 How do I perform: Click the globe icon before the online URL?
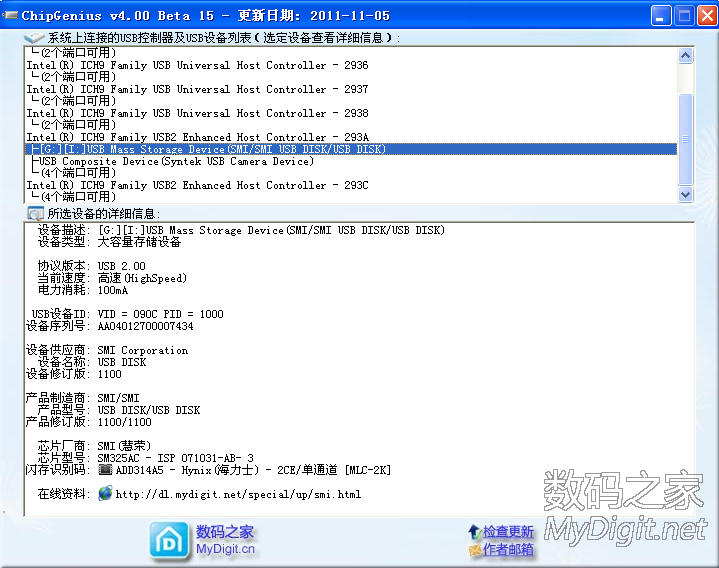click(105, 493)
